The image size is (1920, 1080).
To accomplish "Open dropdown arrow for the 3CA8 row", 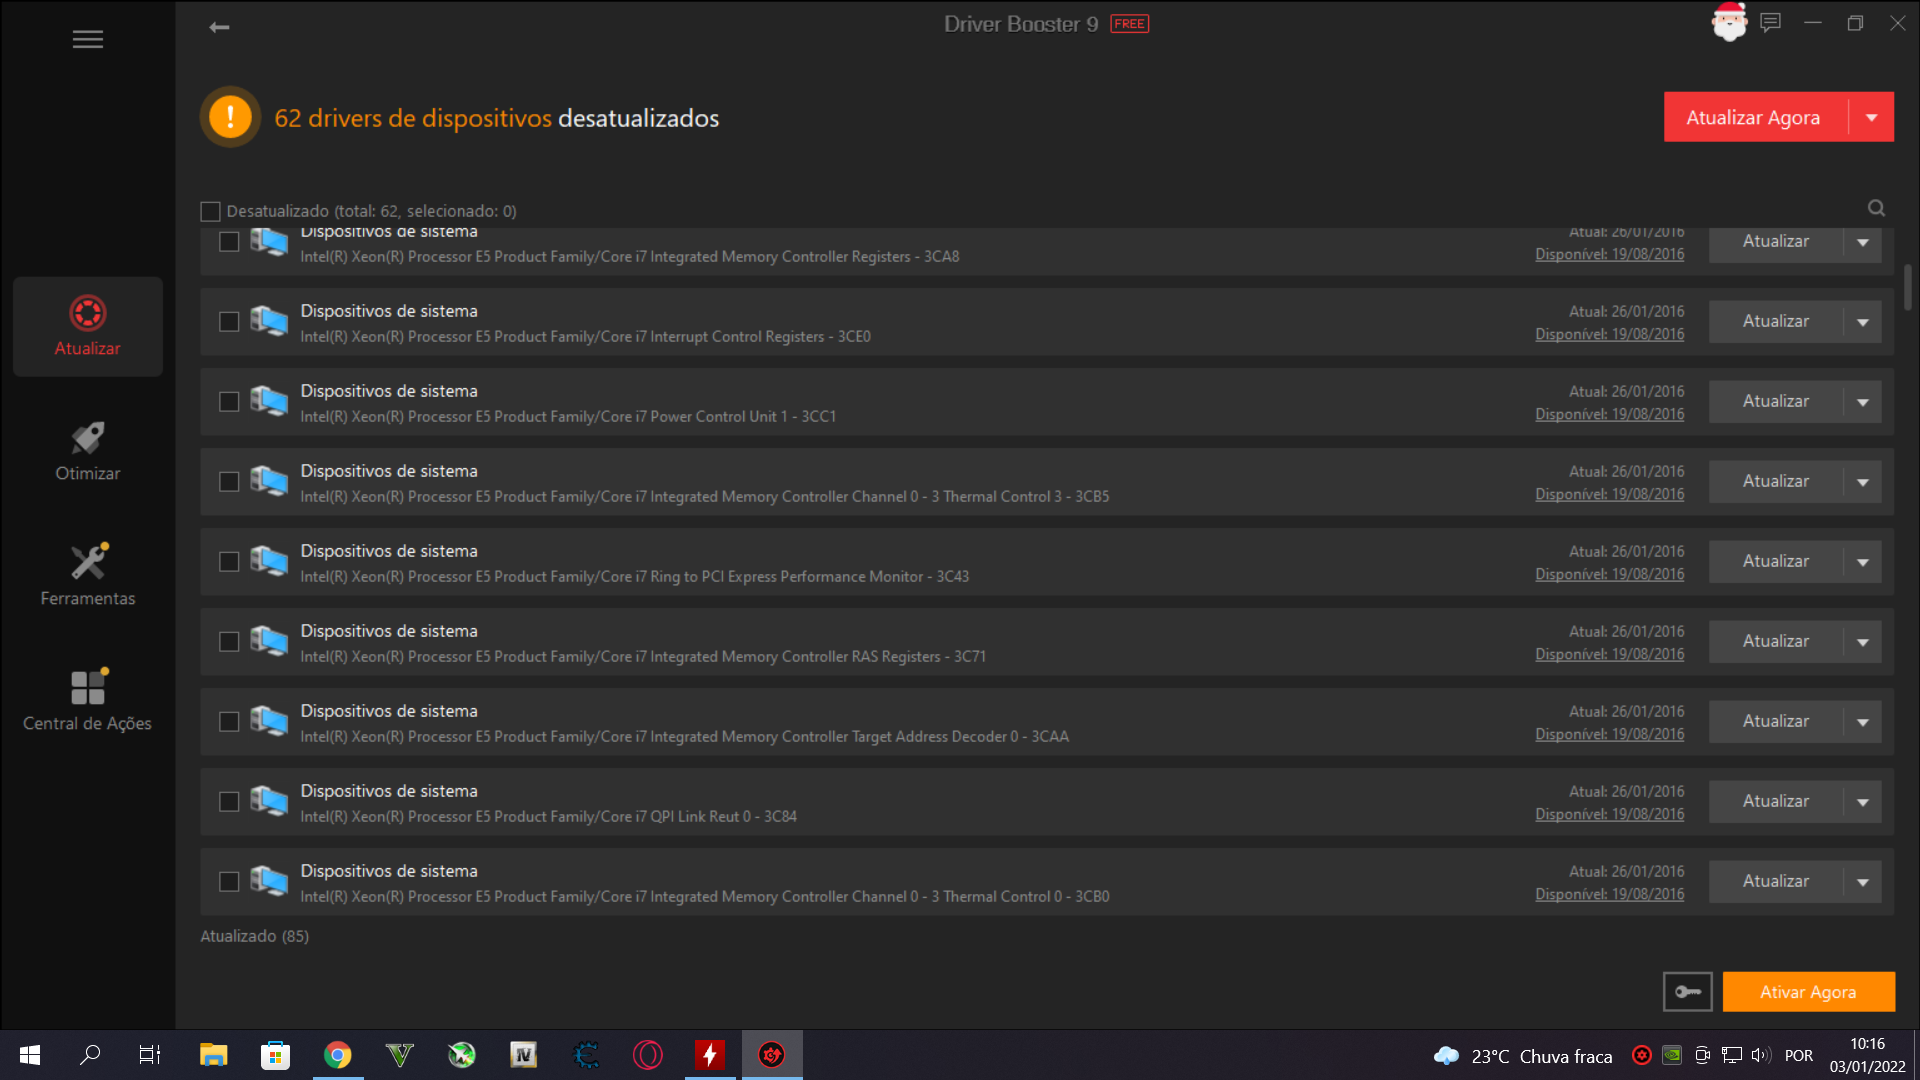I will 1863,242.
